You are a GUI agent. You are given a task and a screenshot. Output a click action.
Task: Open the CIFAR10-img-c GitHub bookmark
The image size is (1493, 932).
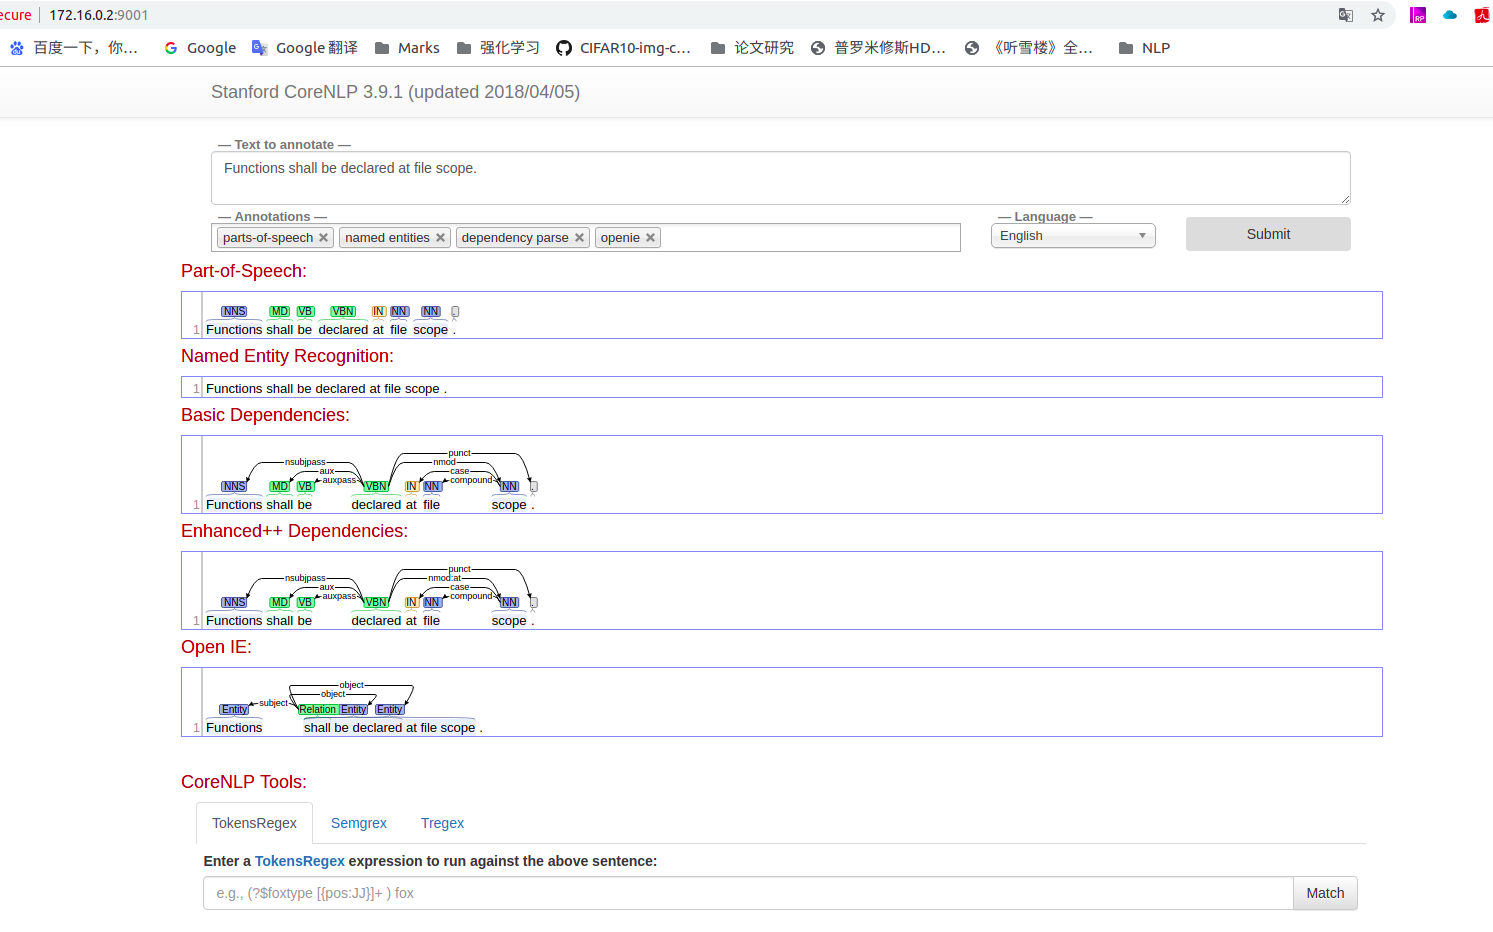tap(624, 48)
